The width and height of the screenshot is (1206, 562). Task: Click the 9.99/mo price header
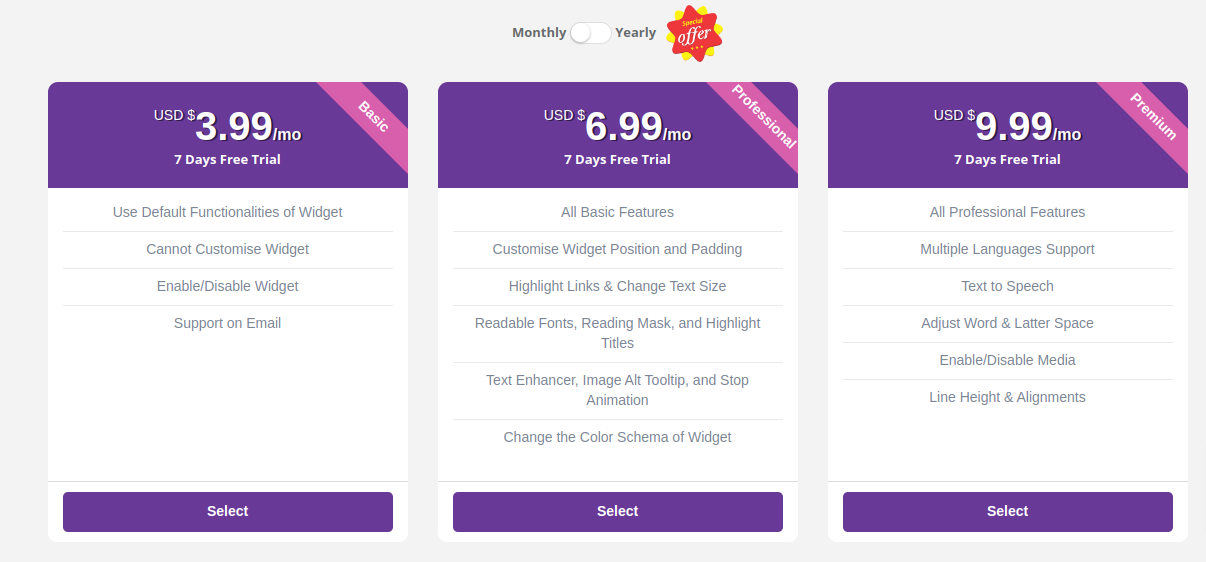tap(1008, 127)
